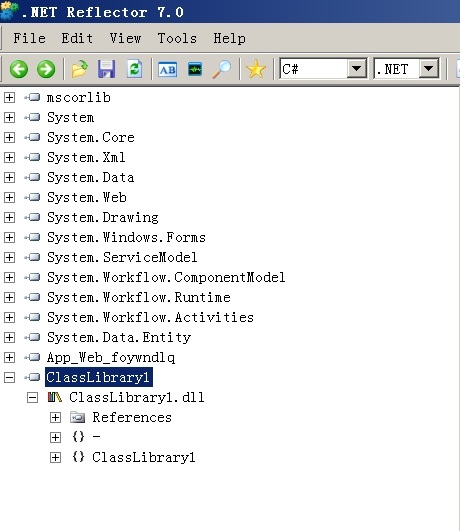Expand the System.Workflow.Runtime node
The image size is (460, 531).
(9, 297)
